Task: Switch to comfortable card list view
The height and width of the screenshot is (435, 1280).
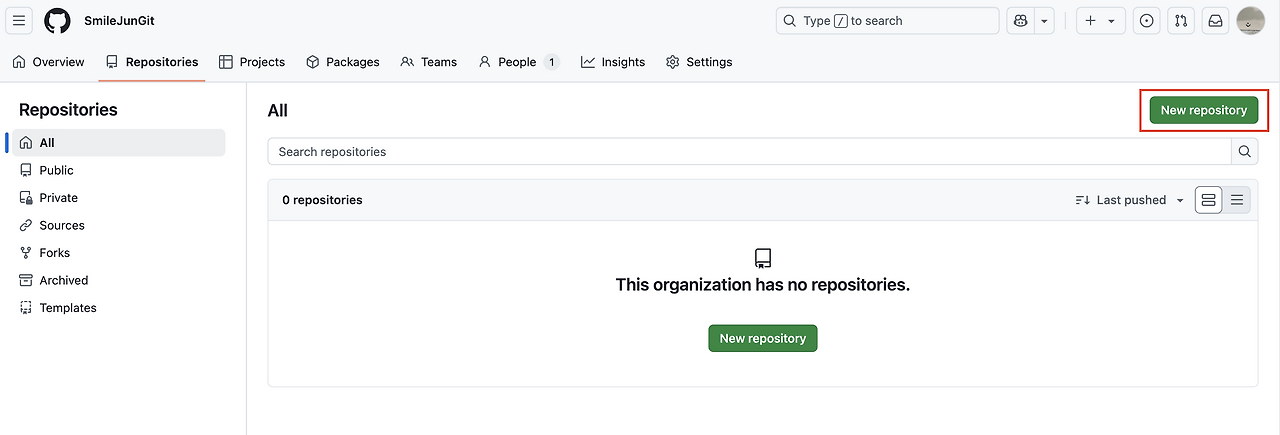Action: 1209,200
